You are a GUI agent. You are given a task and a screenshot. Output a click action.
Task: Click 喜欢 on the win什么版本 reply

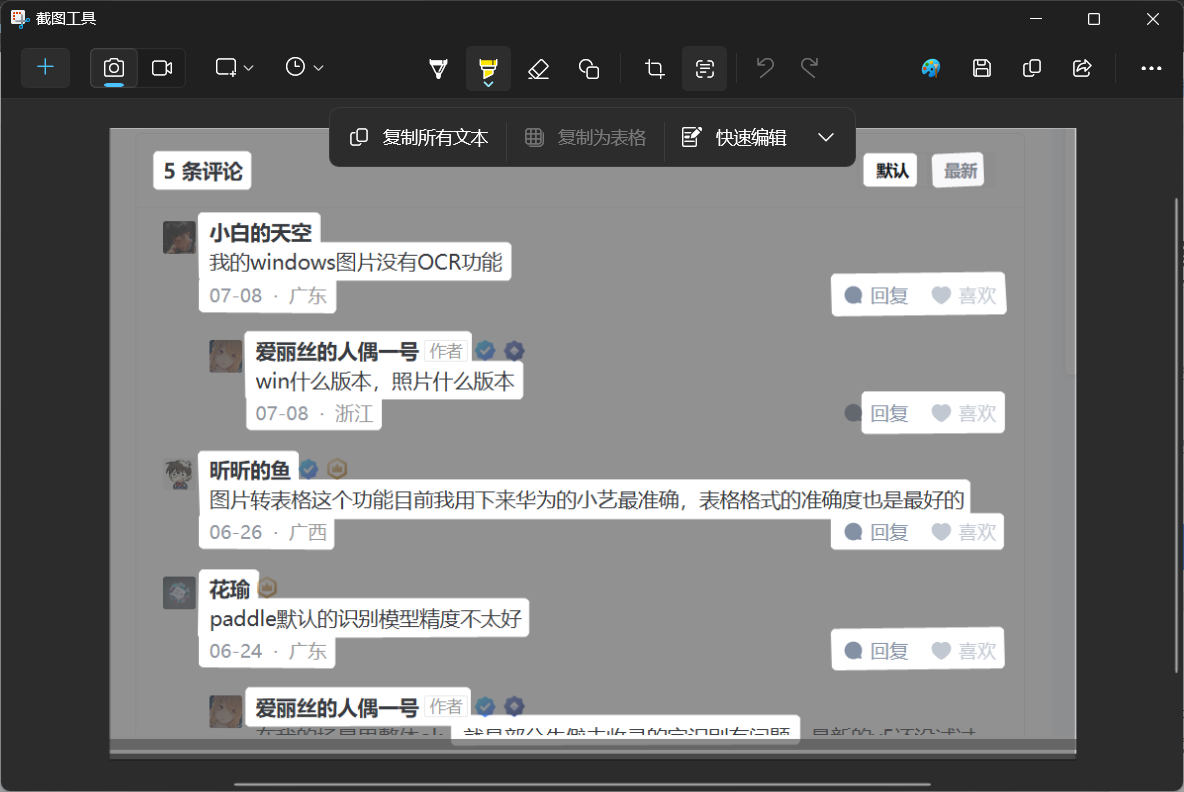964,413
